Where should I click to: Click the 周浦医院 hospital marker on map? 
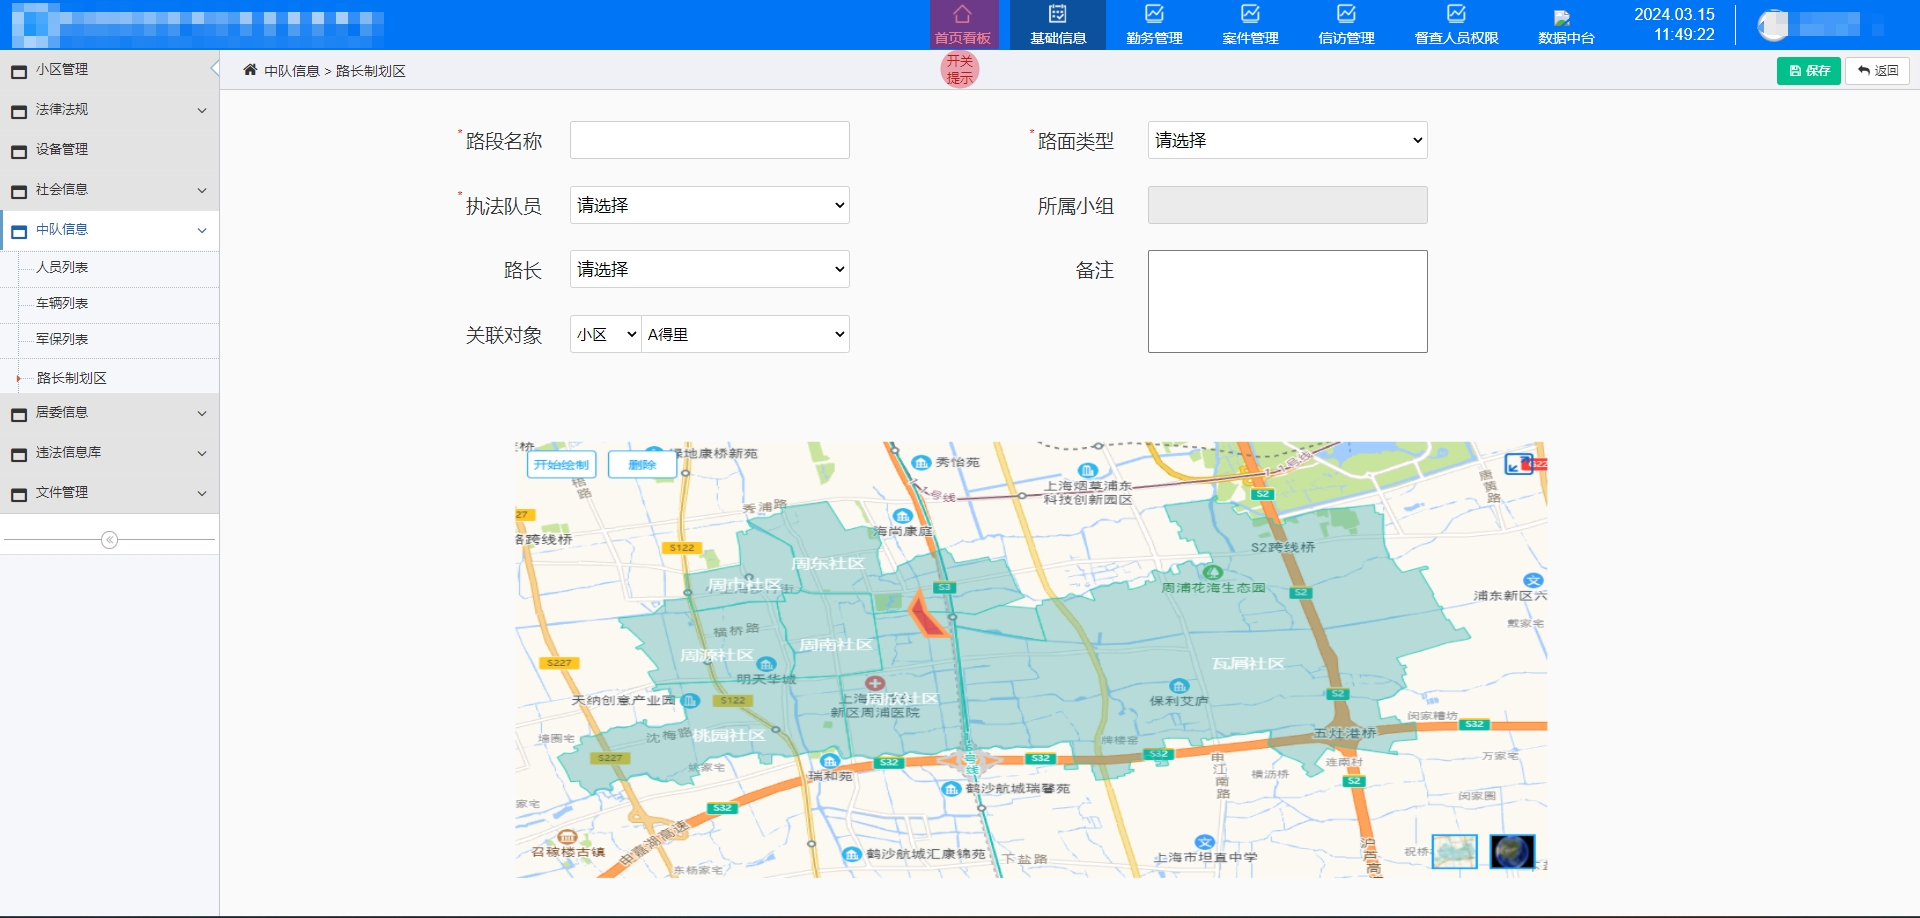(875, 684)
